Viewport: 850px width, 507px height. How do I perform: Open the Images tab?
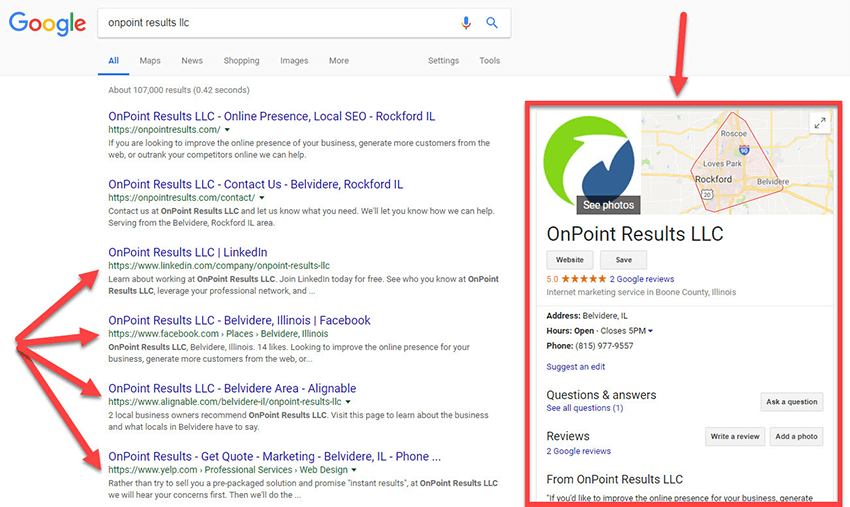[294, 61]
